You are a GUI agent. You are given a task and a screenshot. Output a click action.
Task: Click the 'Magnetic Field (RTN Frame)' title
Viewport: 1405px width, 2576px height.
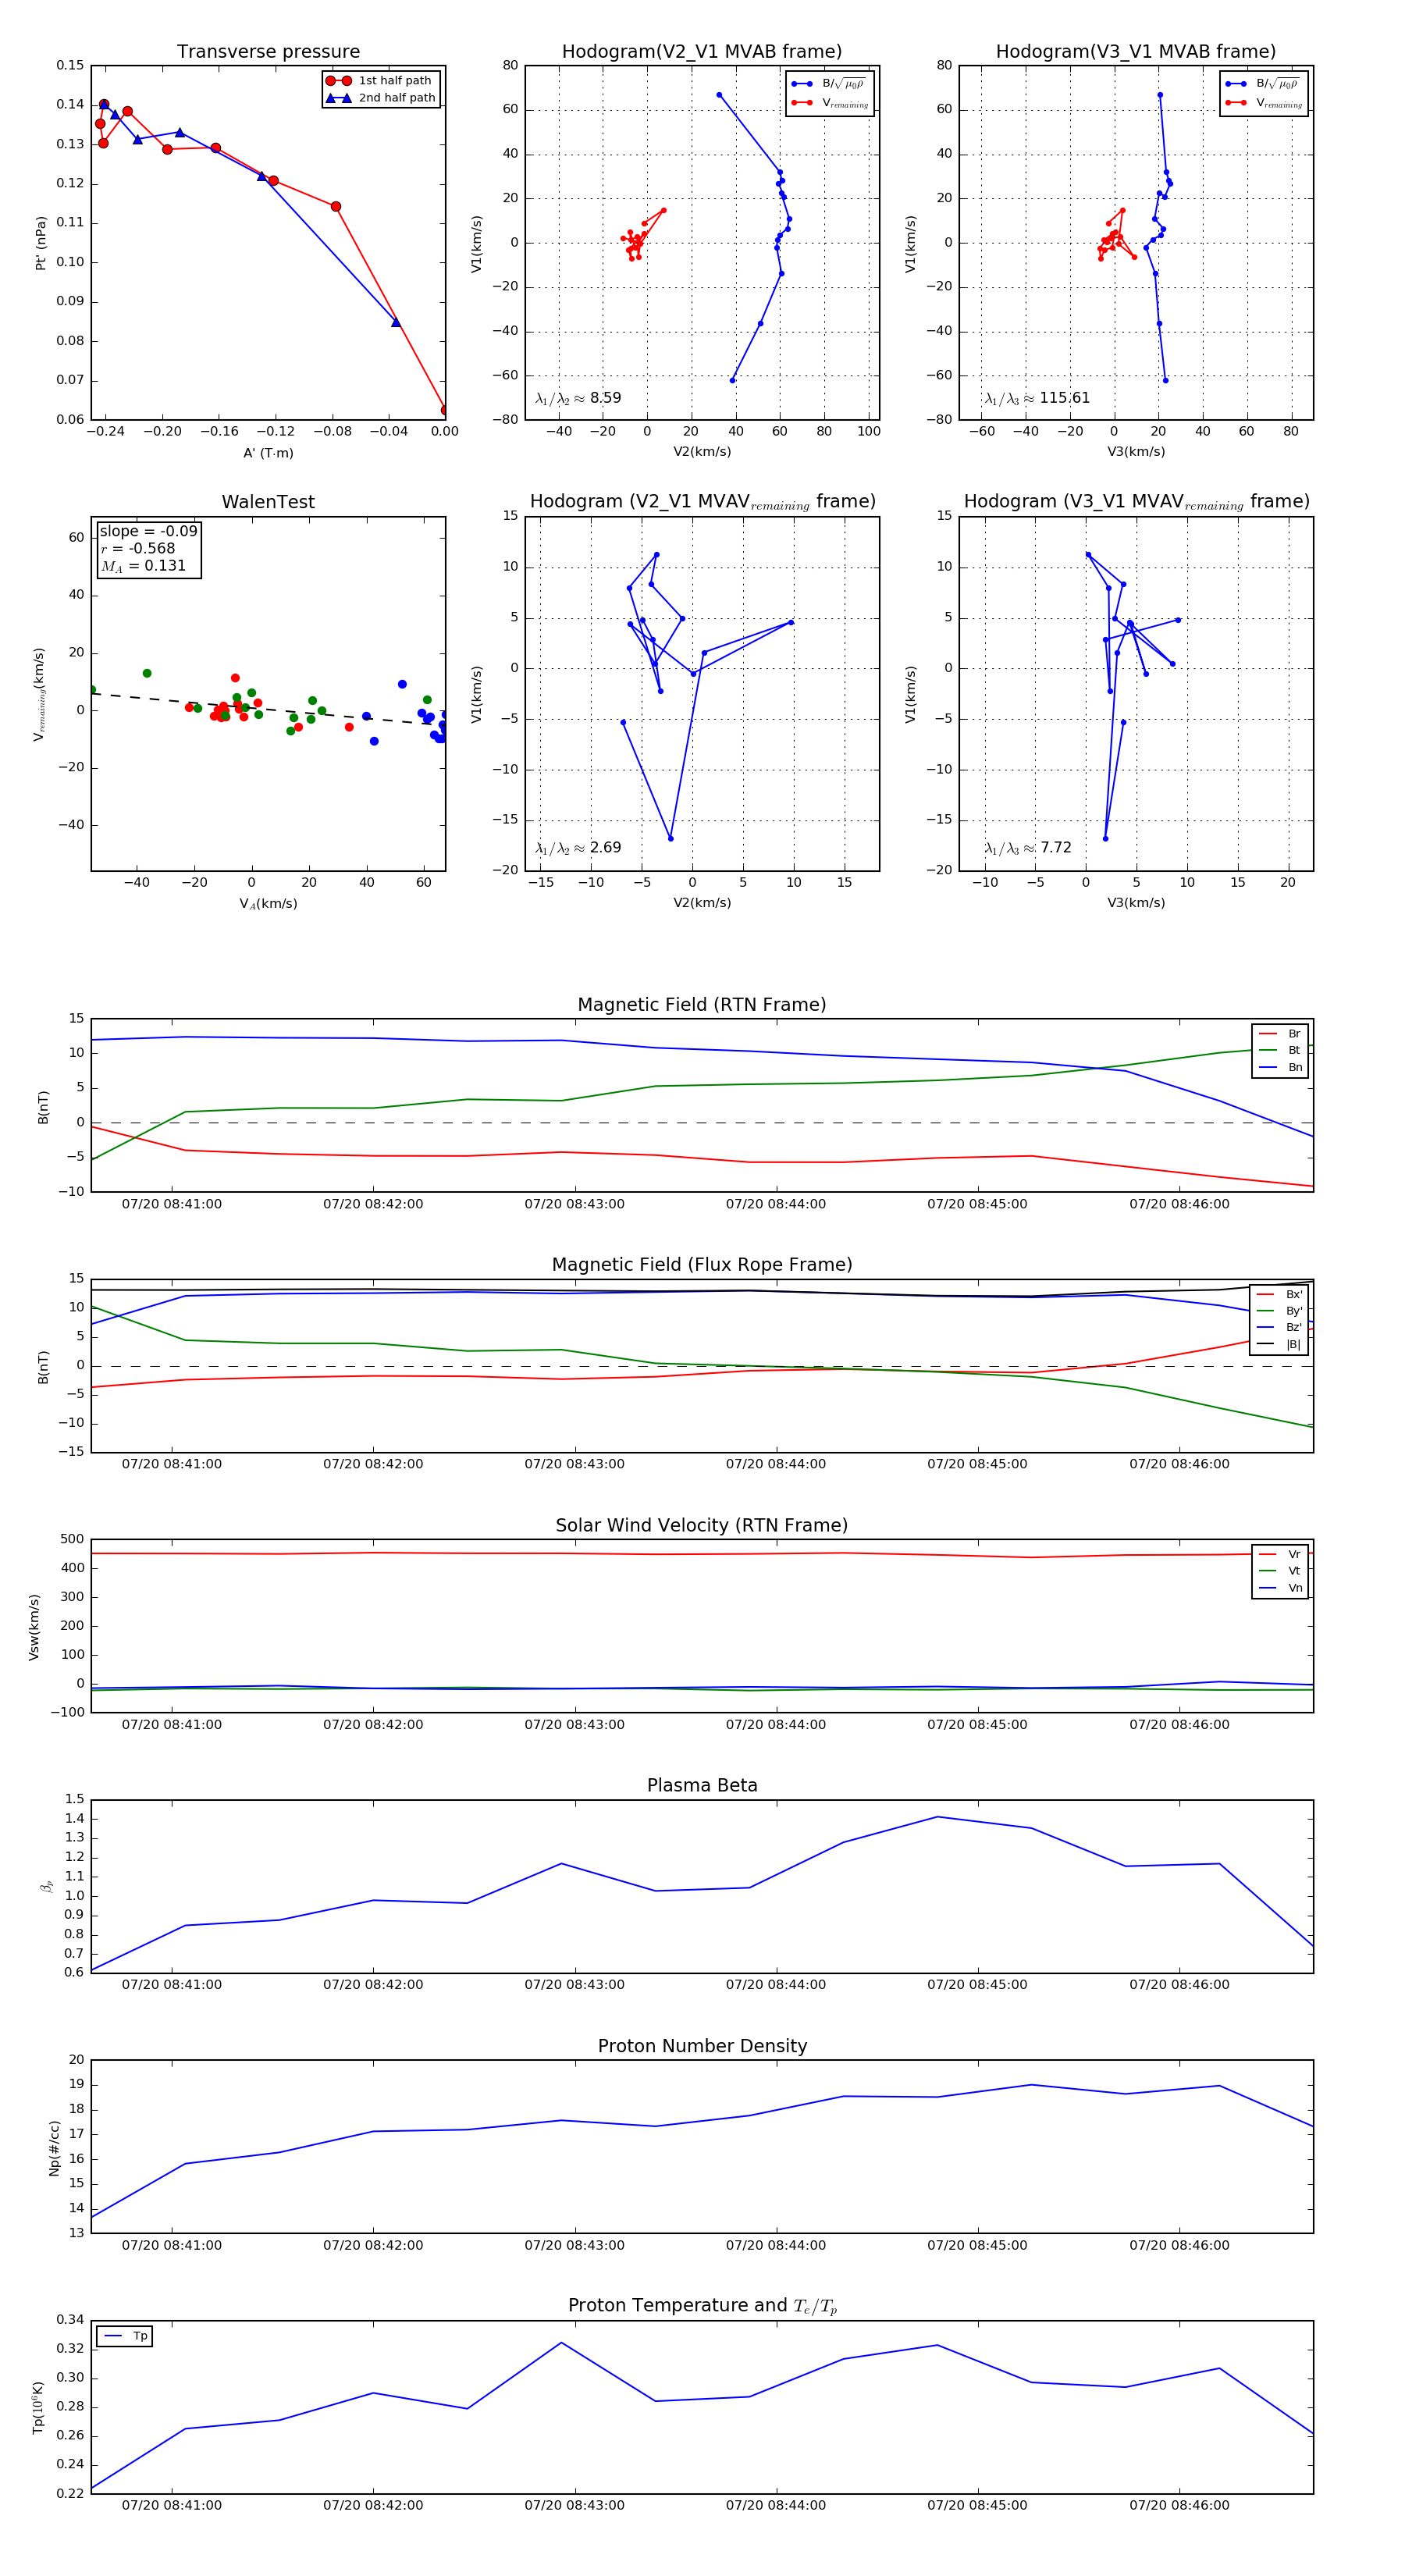tap(702, 1005)
